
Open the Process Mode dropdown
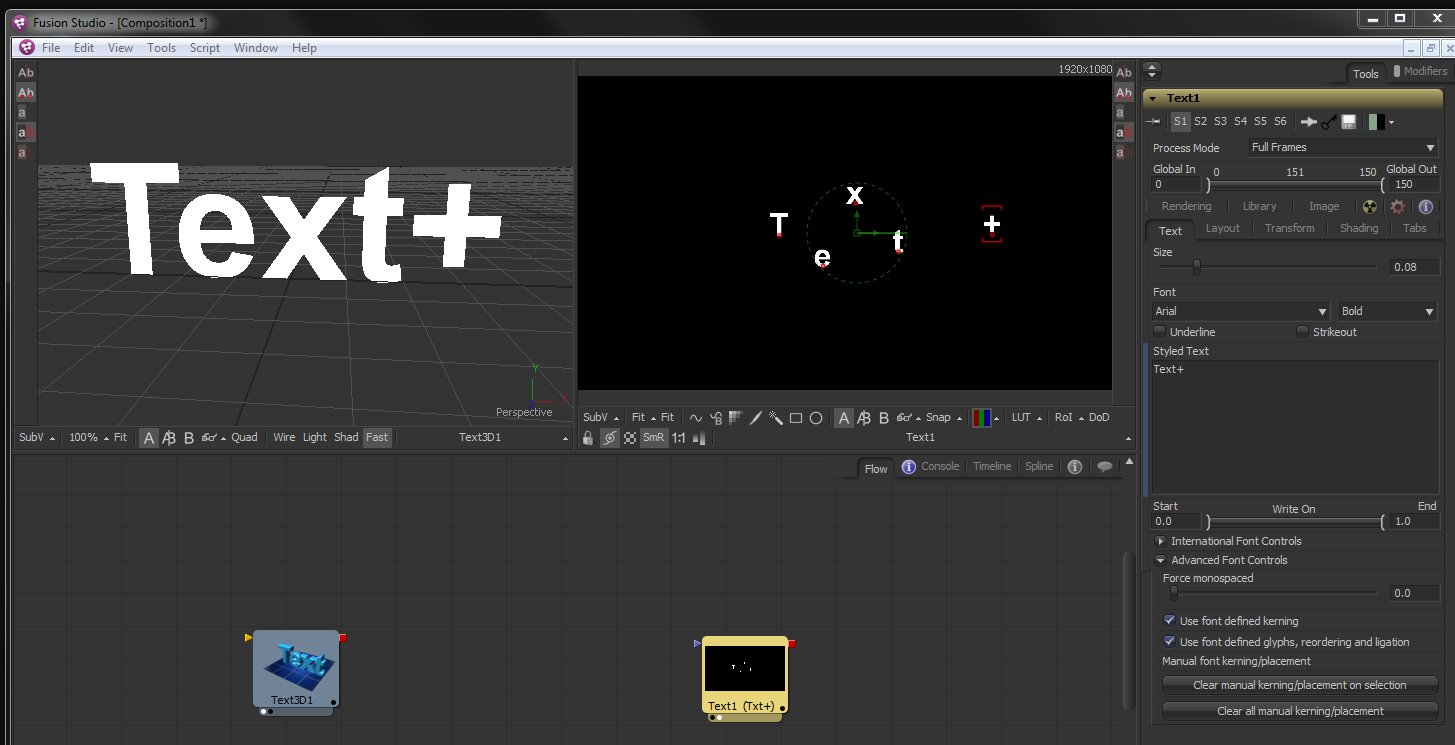coord(1343,147)
